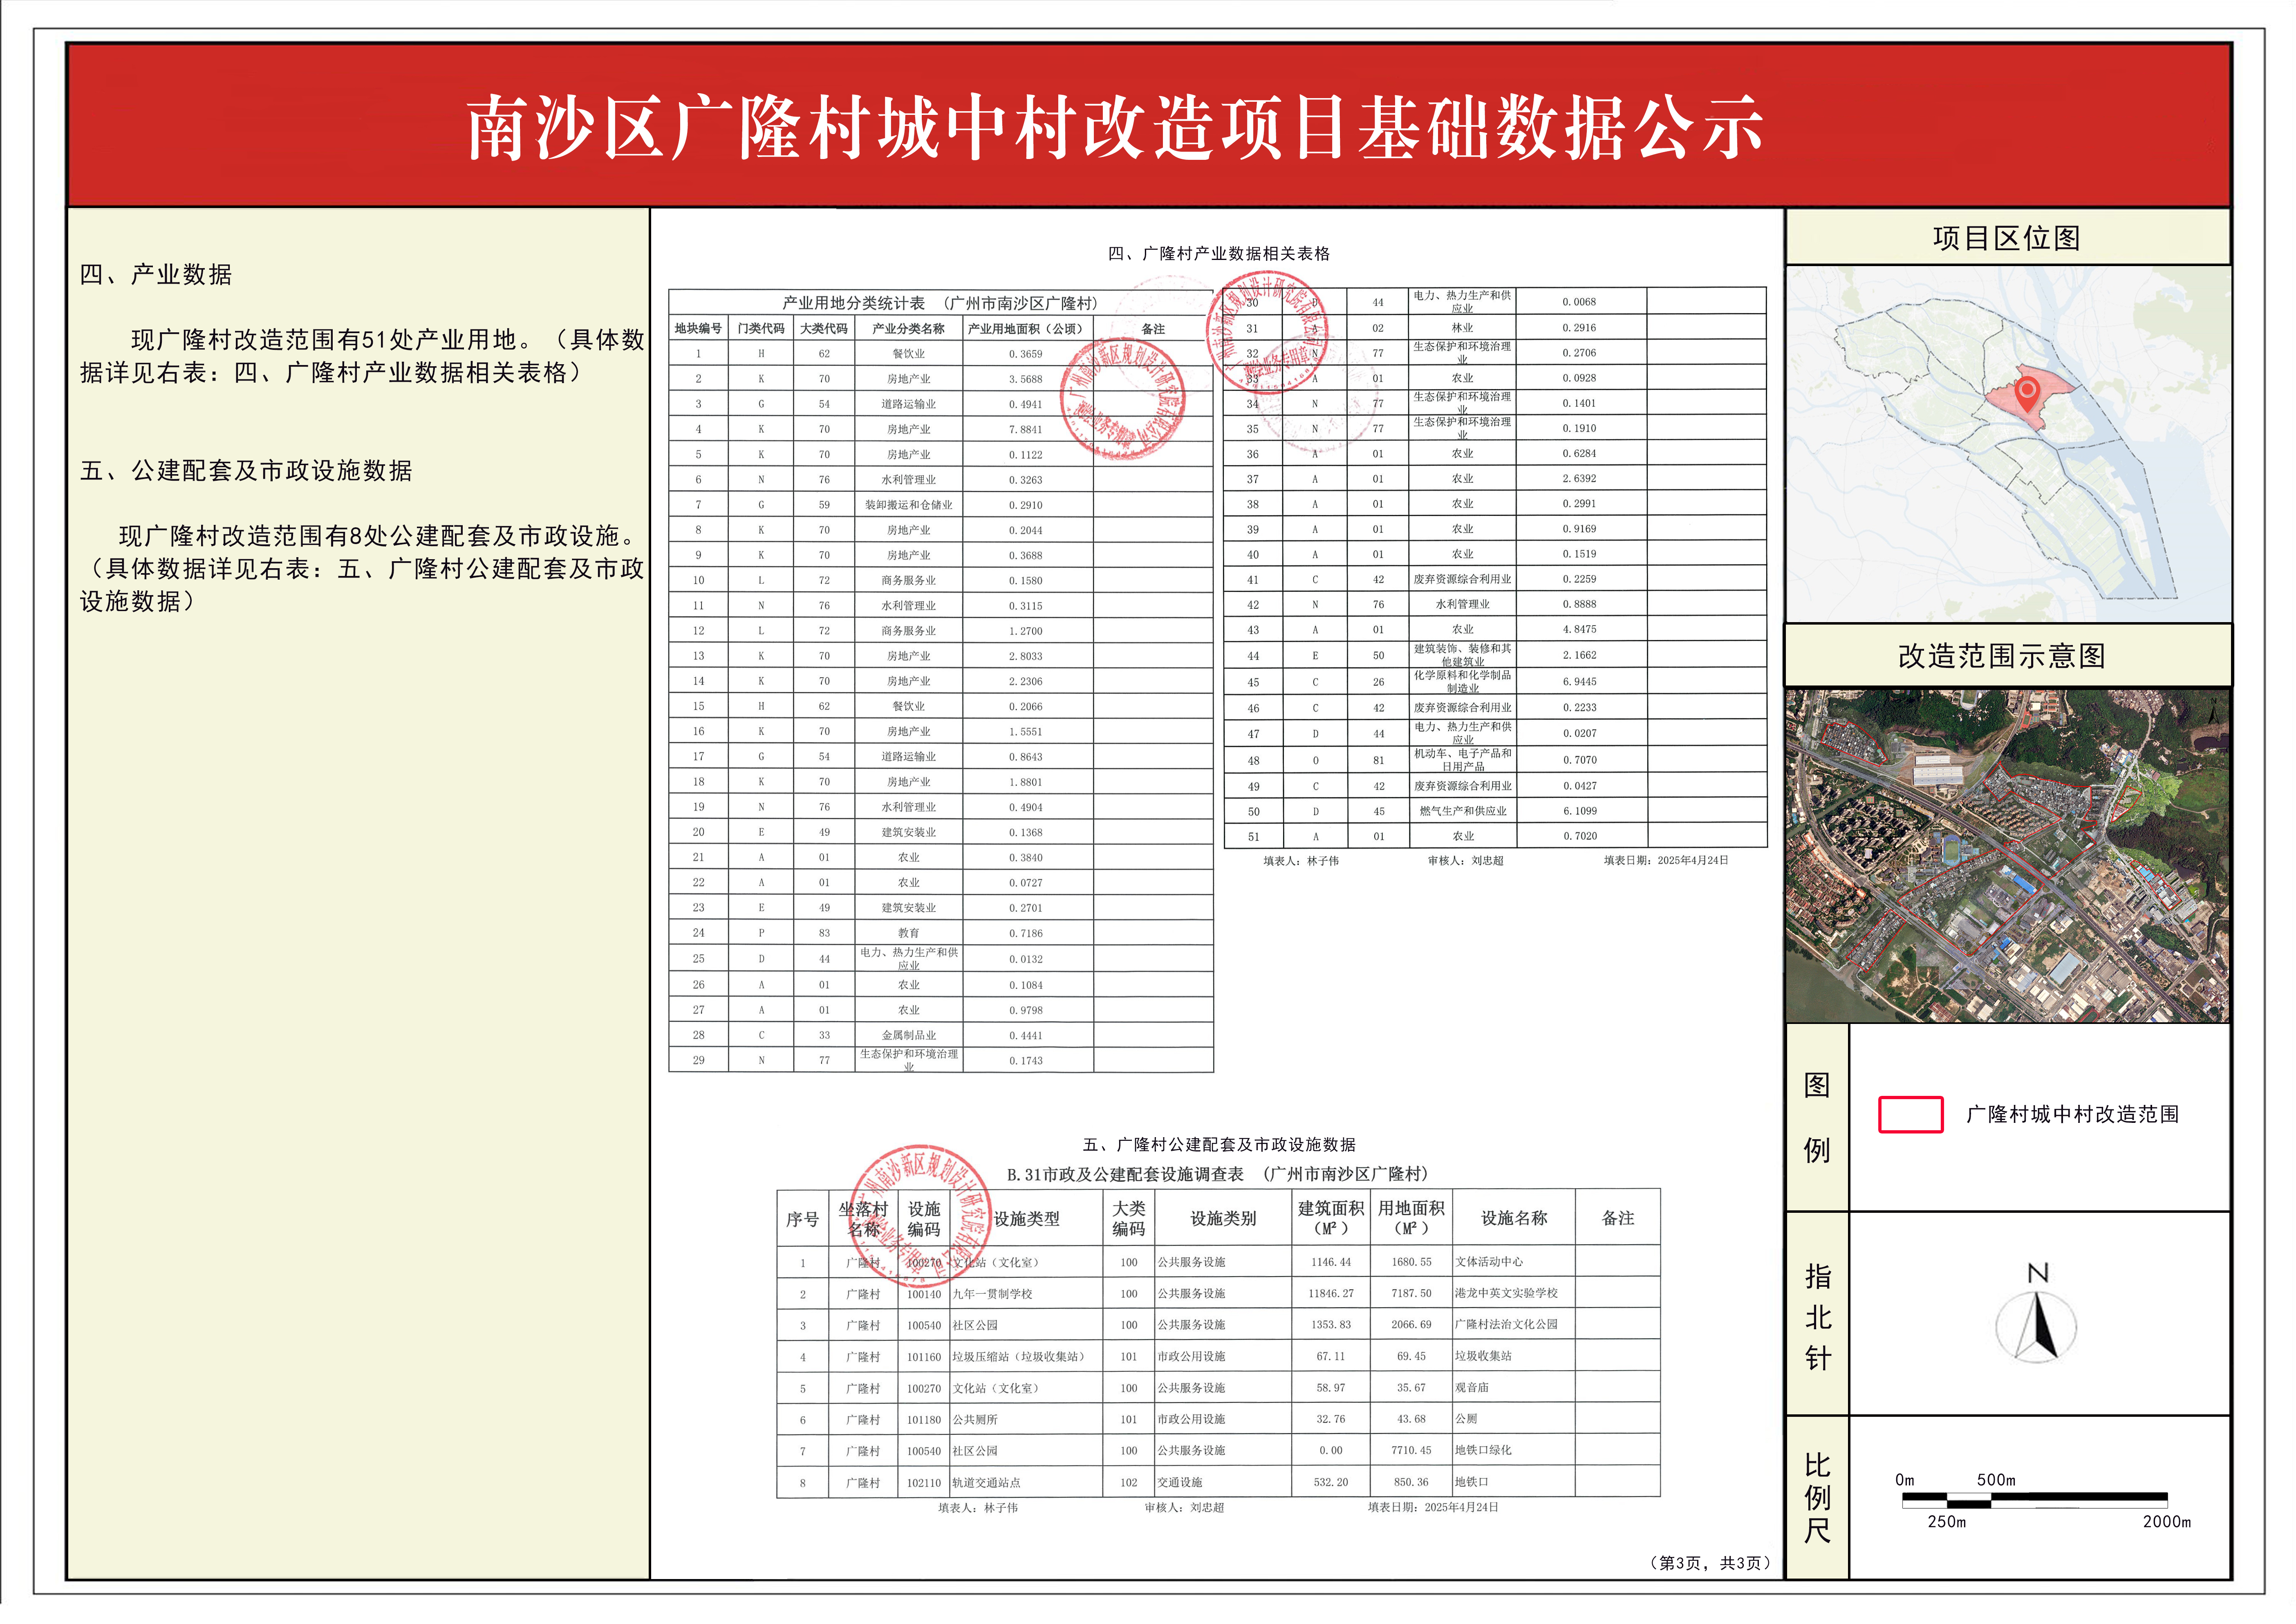Viewport: 2296px width, 1624px height.
Task: Click the 建筑面积(M²) column header
Action: 1331,1219
